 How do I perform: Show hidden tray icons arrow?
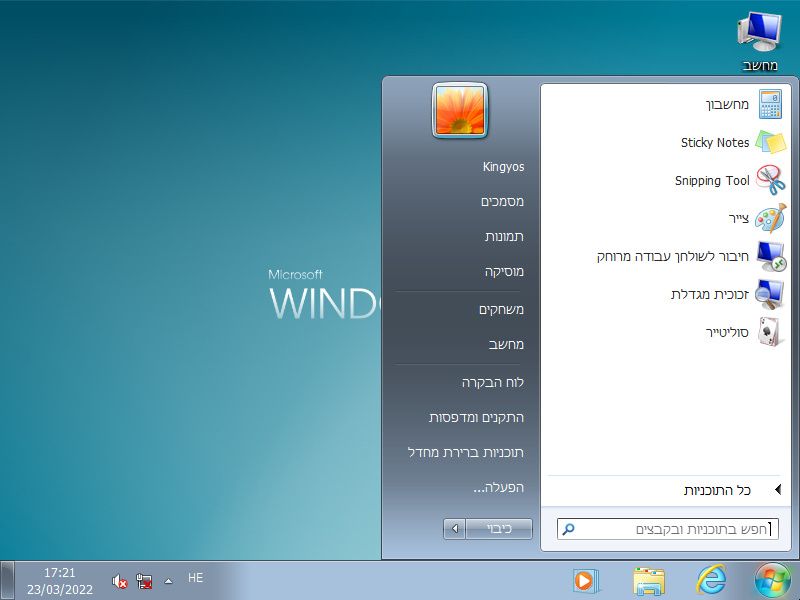pos(168,581)
